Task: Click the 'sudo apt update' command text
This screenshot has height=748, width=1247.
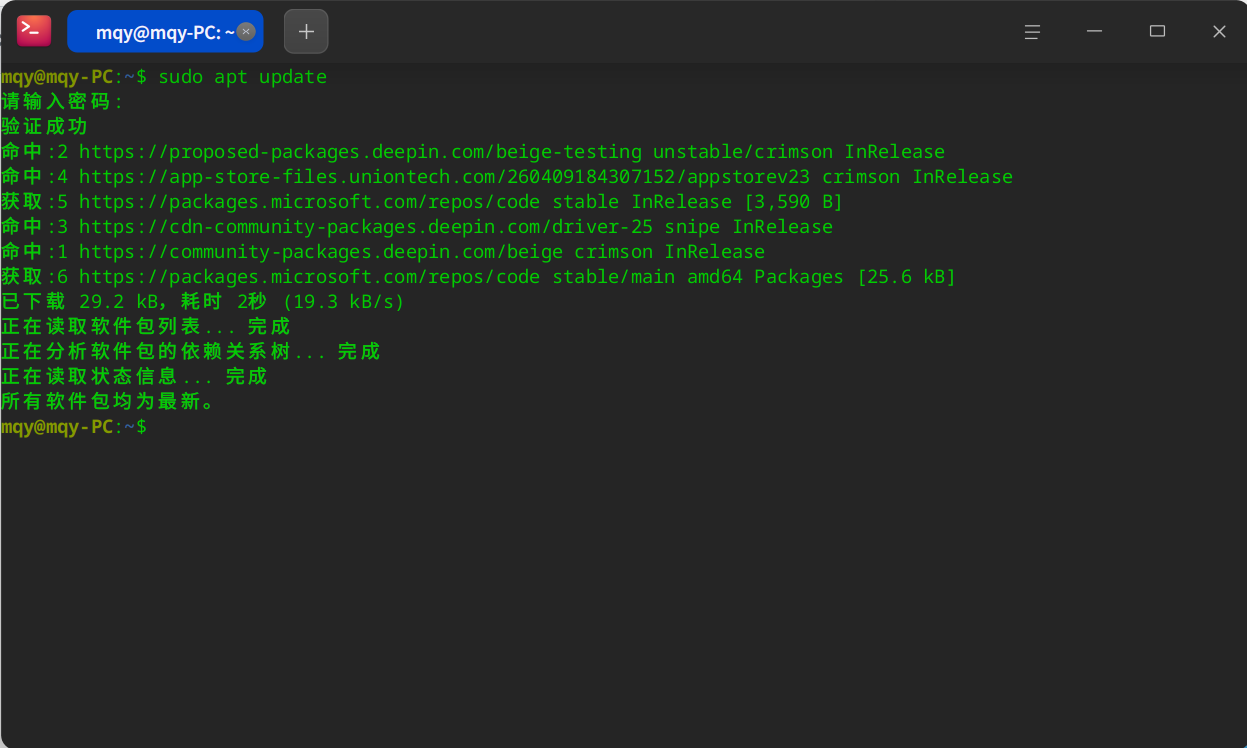Action: pos(242,77)
